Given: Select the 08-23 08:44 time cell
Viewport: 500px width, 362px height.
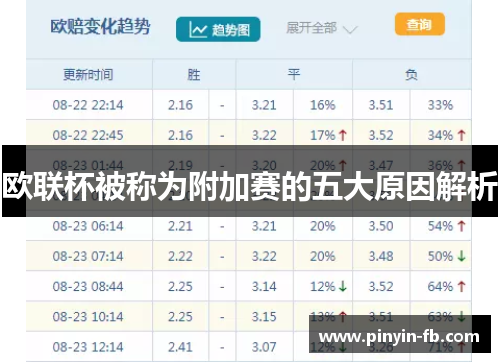Looking at the screenshot, I should 88,286.
